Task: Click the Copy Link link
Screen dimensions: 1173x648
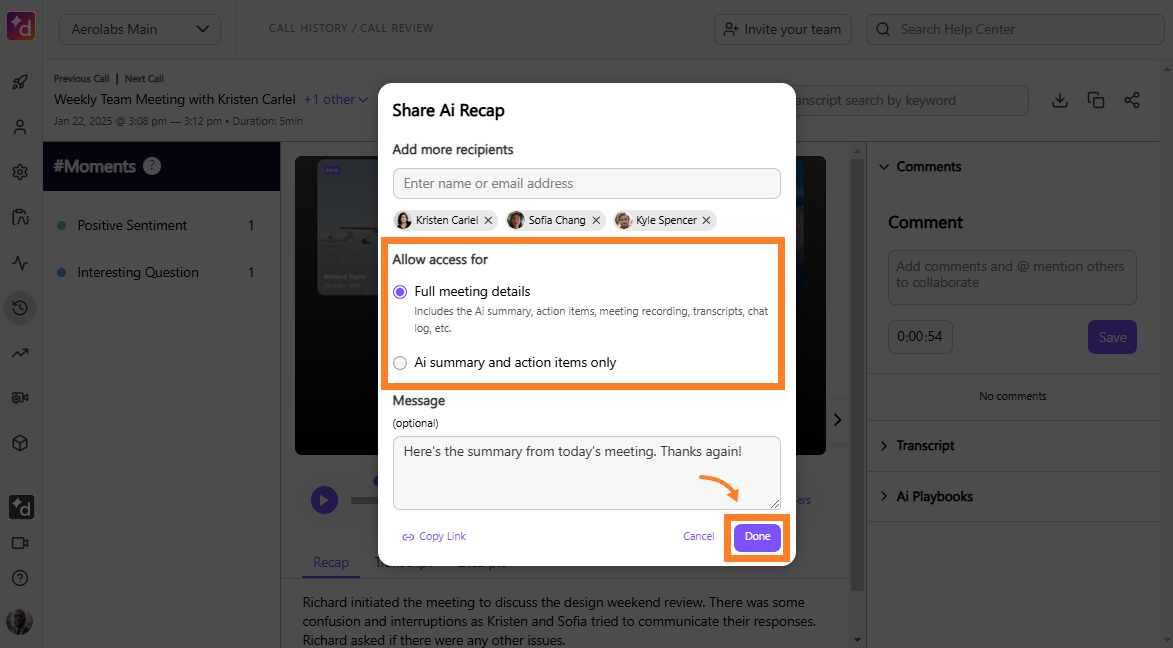Action: click(434, 537)
